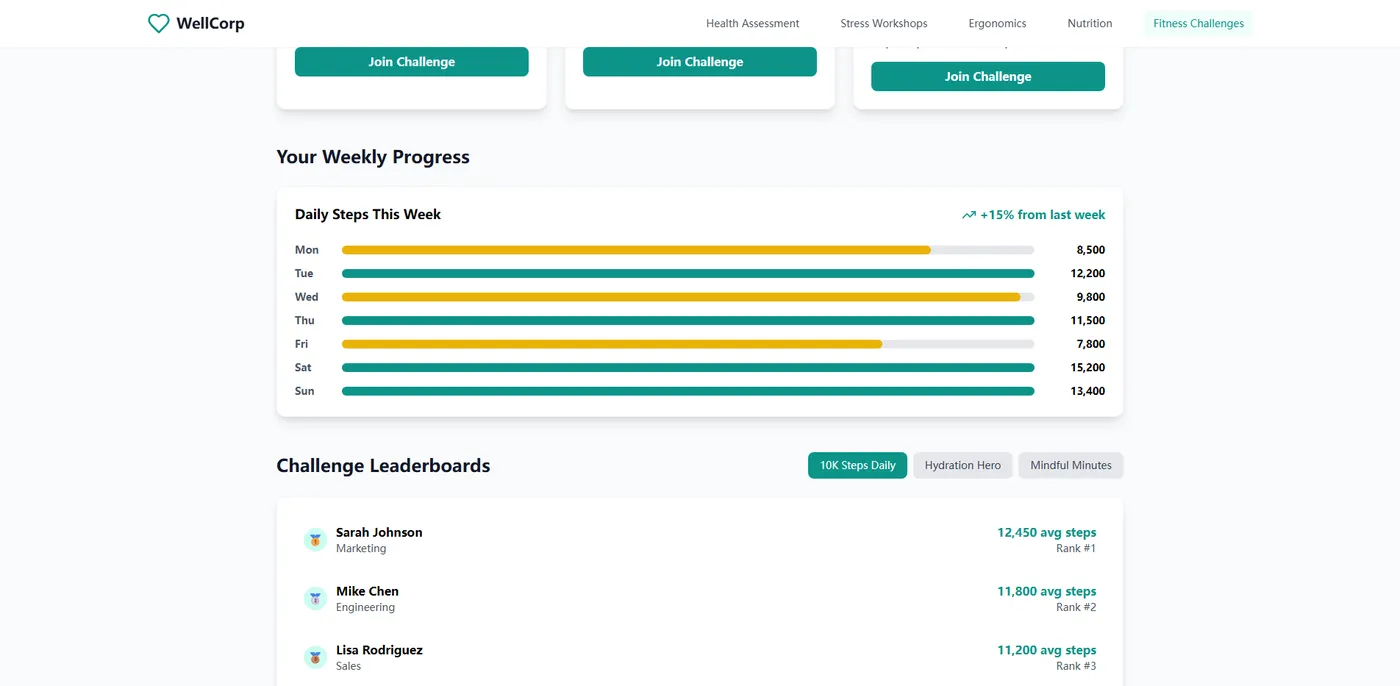The image size is (1400, 686).
Task: Click Sunday's green steps progress bar
Action: pyautogui.click(x=688, y=391)
